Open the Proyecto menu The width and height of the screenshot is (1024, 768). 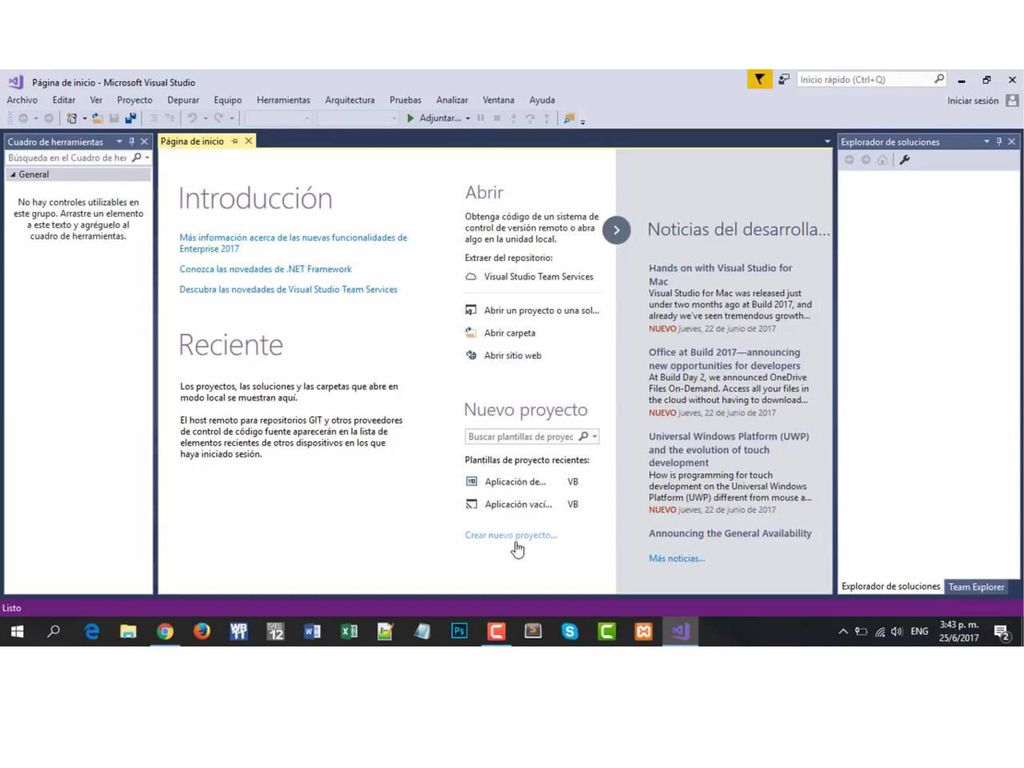click(135, 100)
